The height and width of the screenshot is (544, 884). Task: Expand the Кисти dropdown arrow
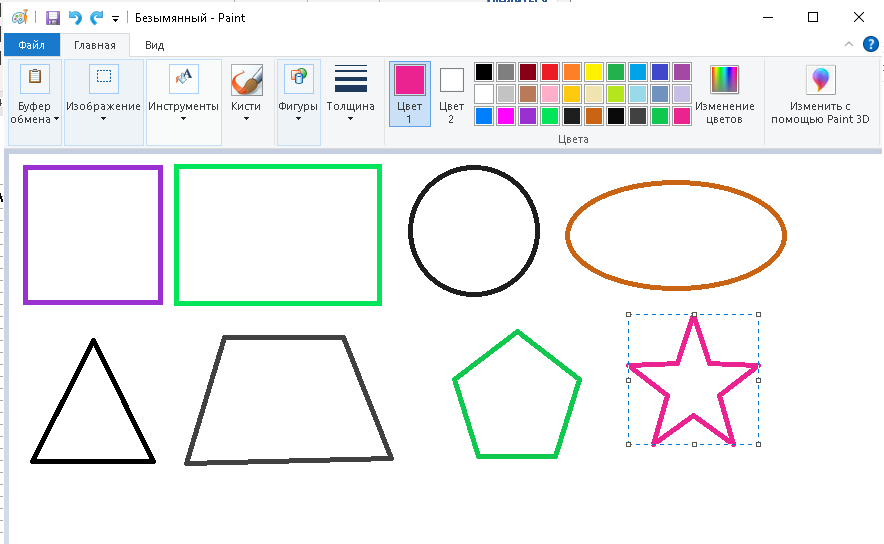[246, 118]
